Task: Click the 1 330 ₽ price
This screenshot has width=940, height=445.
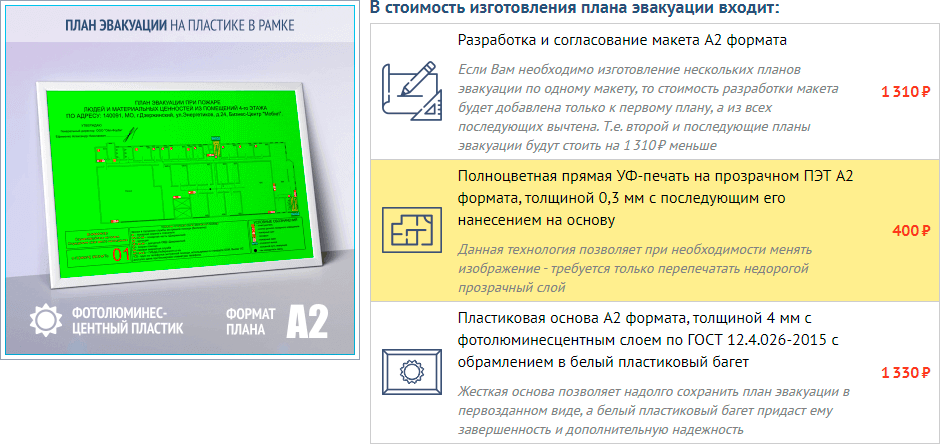Action: (x=905, y=373)
